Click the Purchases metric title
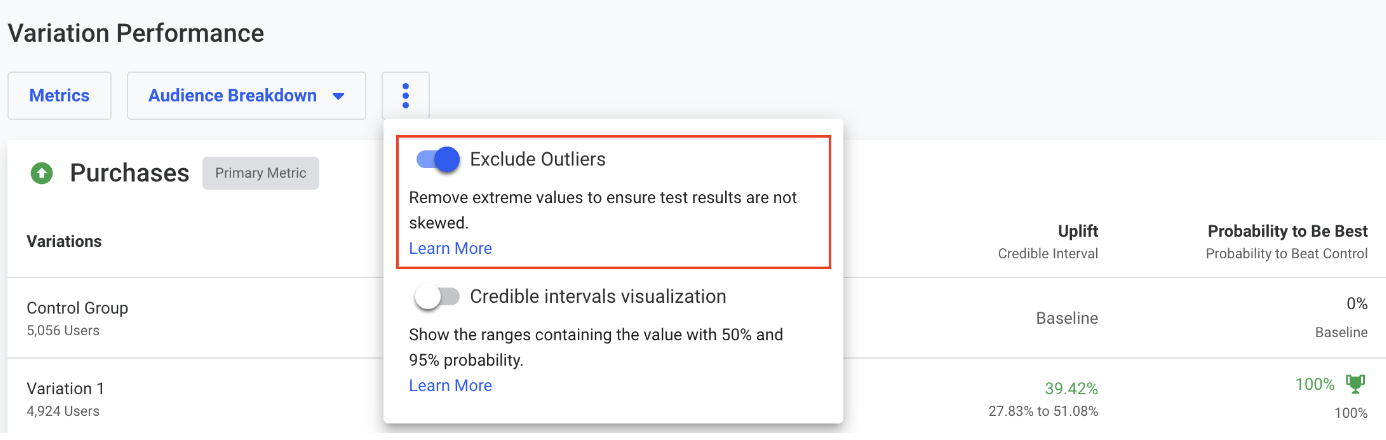This screenshot has width=1386, height=440. point(129,173)
